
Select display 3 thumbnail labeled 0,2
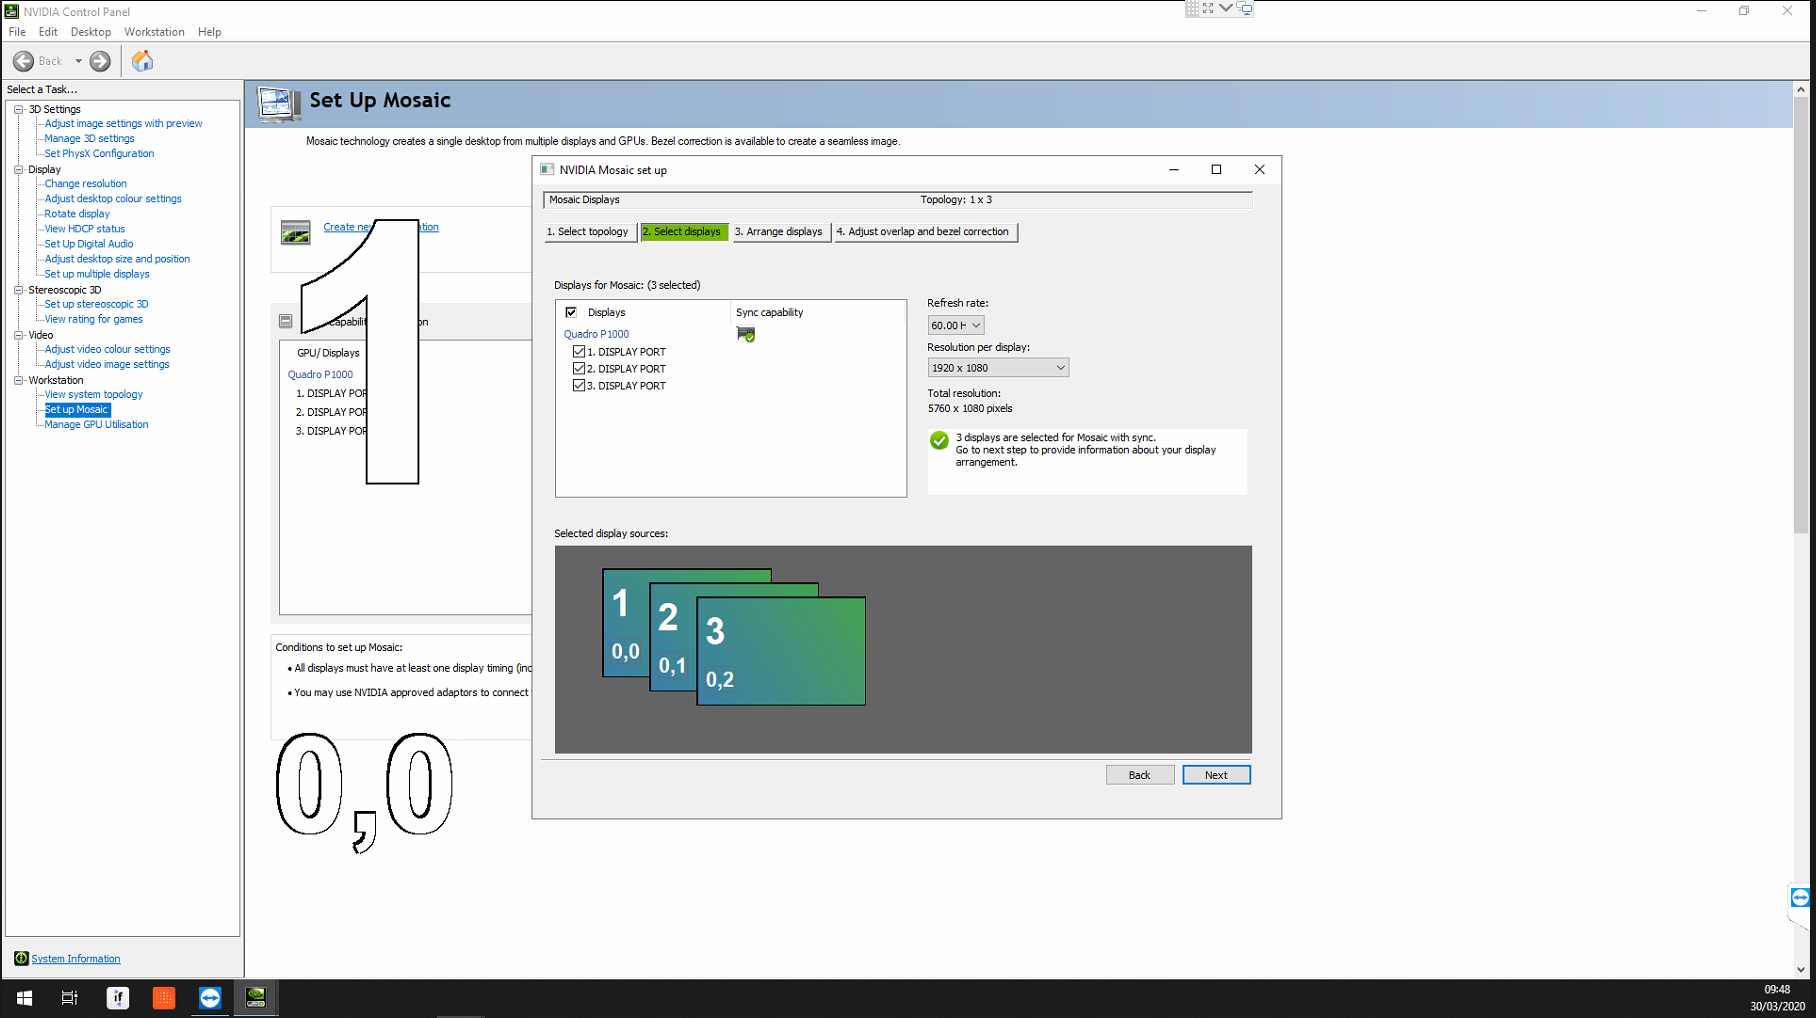(781, 651)
